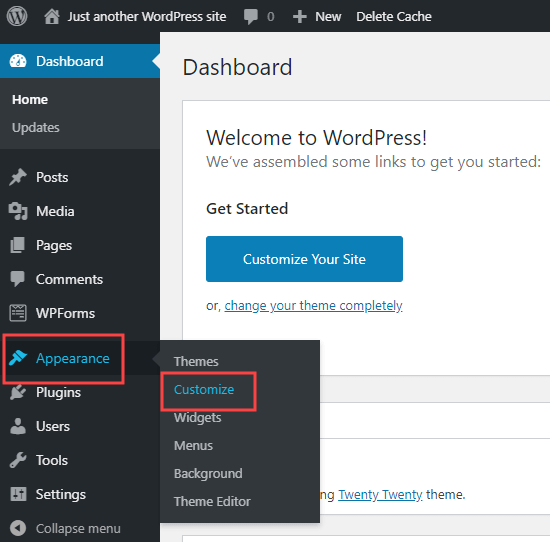Image resolution: width=550 pixels, height=542 pixels.
Task: Open Widgets in Appearance submenu
Action: pyautogui.click(x=197, y=418)
